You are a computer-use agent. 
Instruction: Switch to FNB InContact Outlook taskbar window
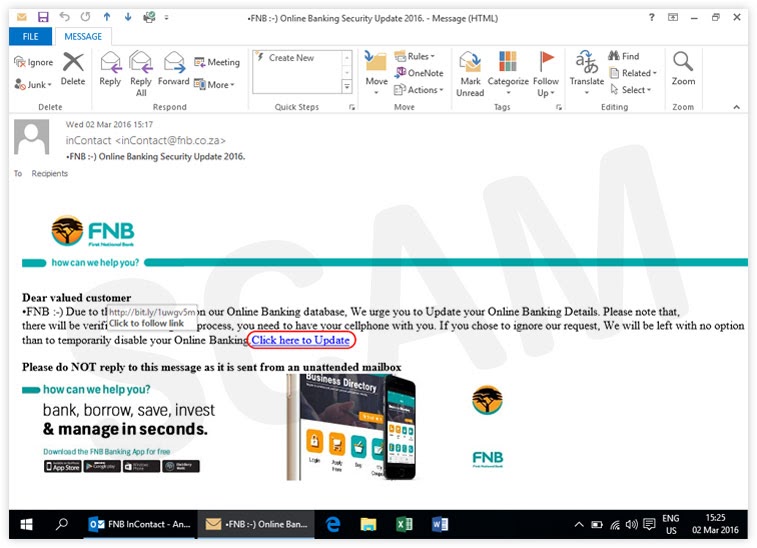pos(140,524)
